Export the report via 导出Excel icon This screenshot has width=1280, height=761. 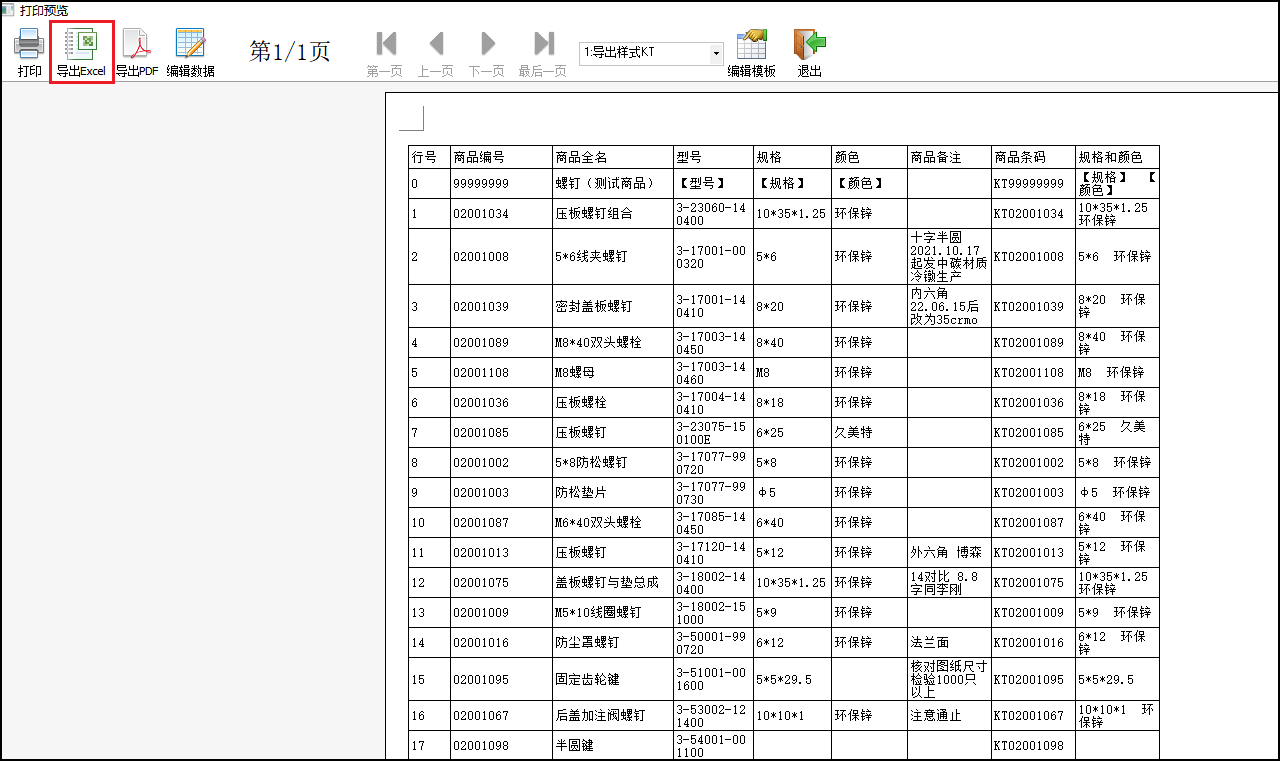click(x=81, y=45)
